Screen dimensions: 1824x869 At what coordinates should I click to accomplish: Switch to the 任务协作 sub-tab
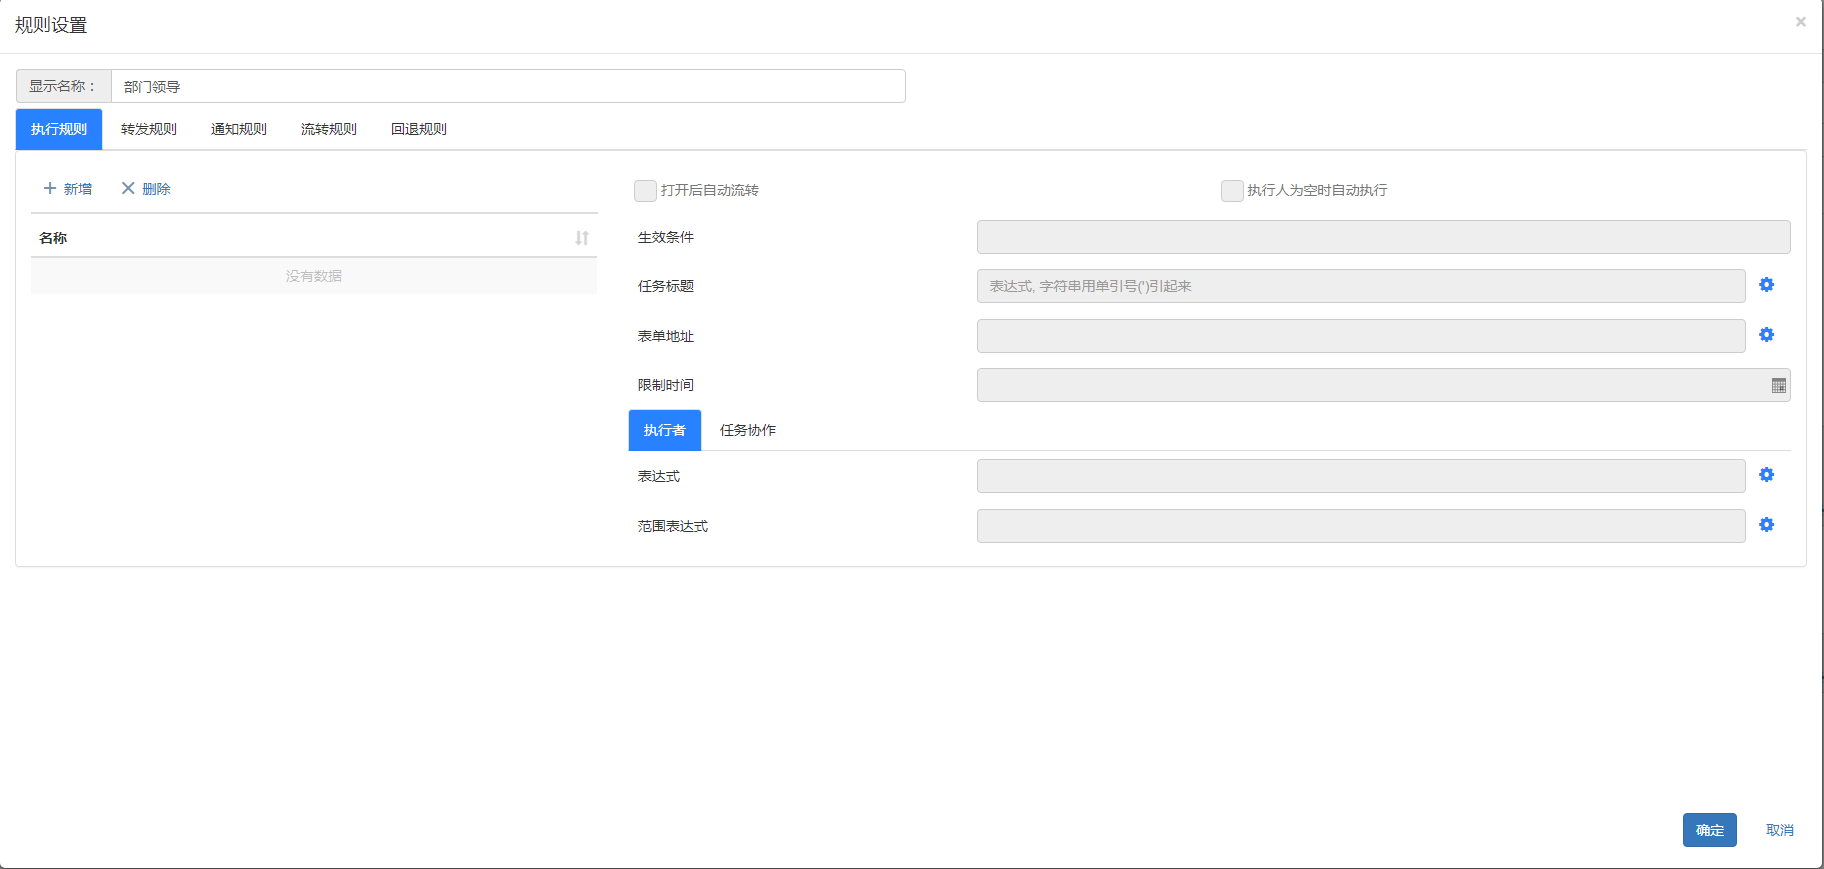[747, 430]
